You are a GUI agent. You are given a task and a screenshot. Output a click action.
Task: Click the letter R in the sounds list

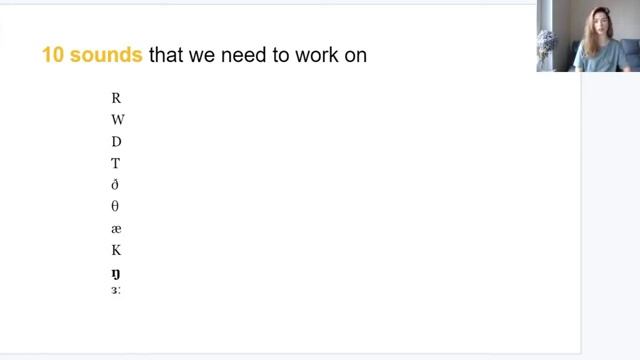116,98
